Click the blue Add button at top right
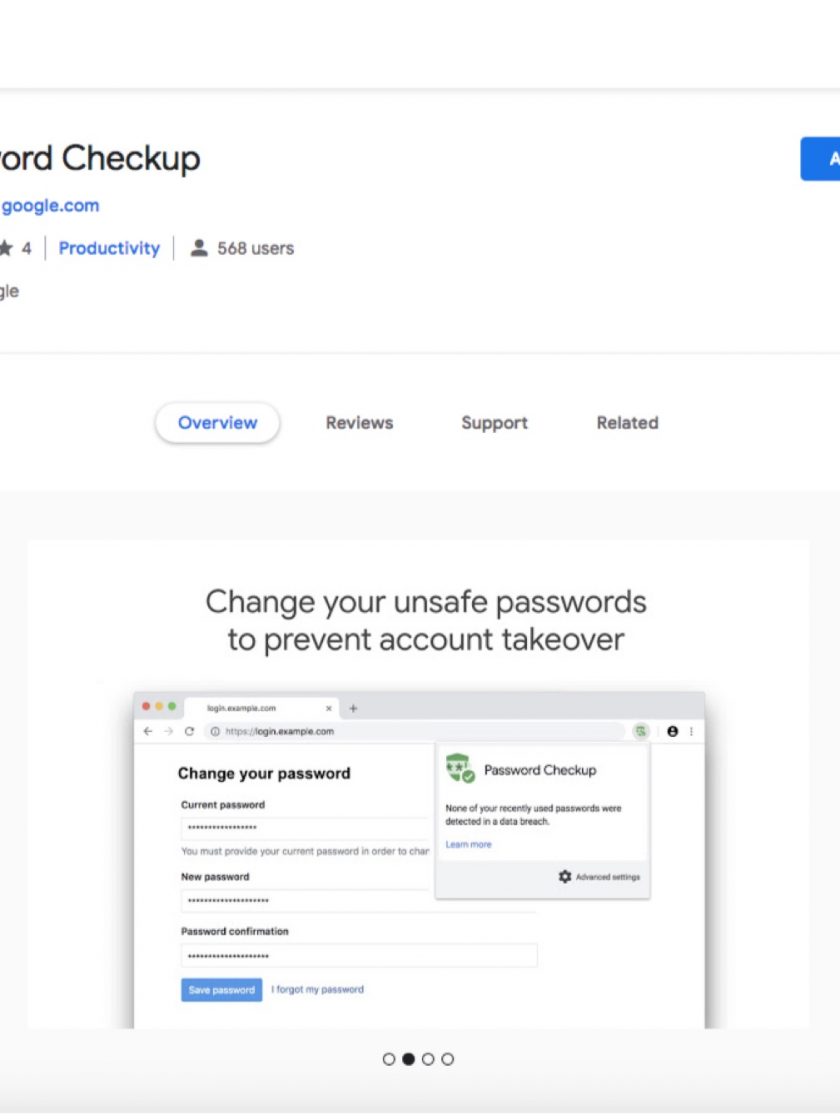 pyautogui.click(x=822, y=159)
